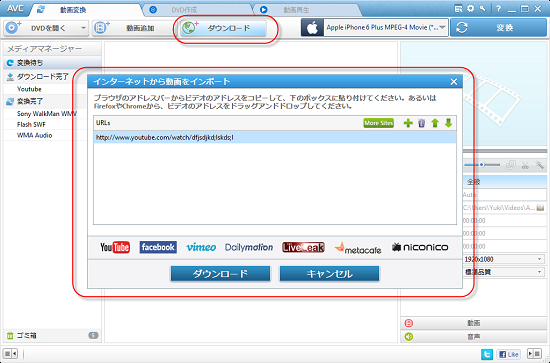Click the Apple device logo icon

point(312,28)
